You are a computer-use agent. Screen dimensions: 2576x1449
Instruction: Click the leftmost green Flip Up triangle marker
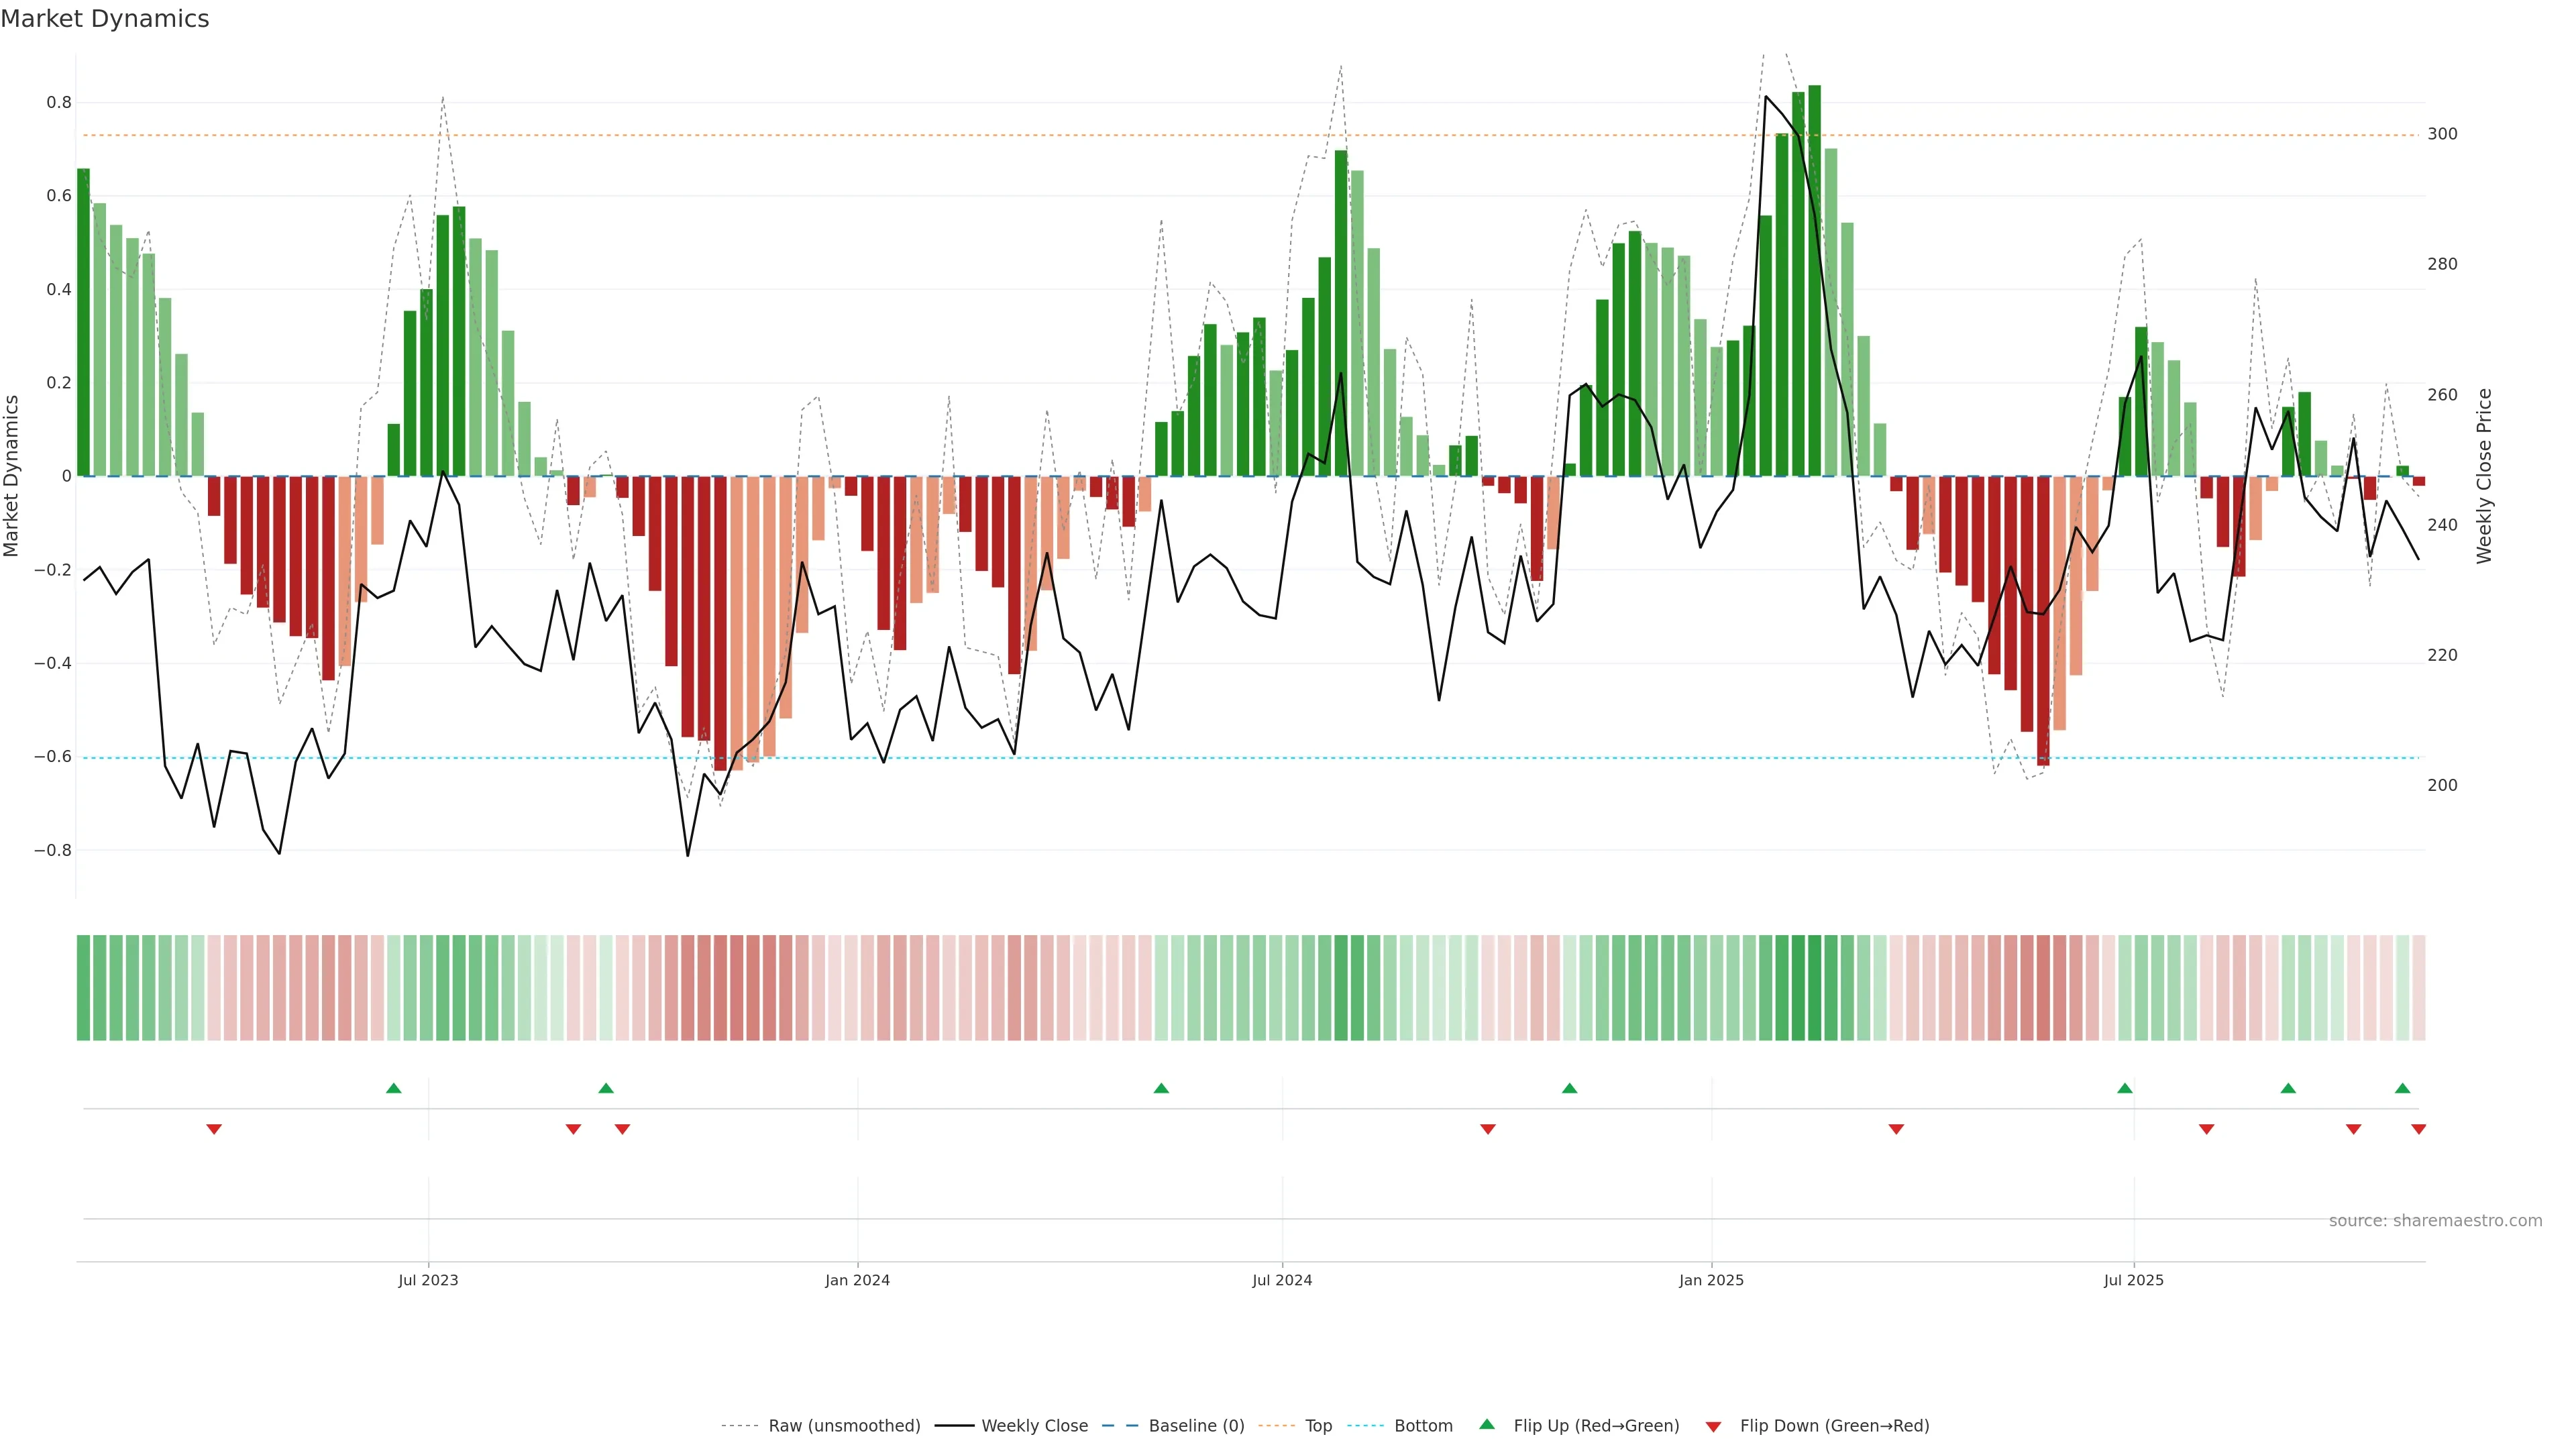[394, 1088]
